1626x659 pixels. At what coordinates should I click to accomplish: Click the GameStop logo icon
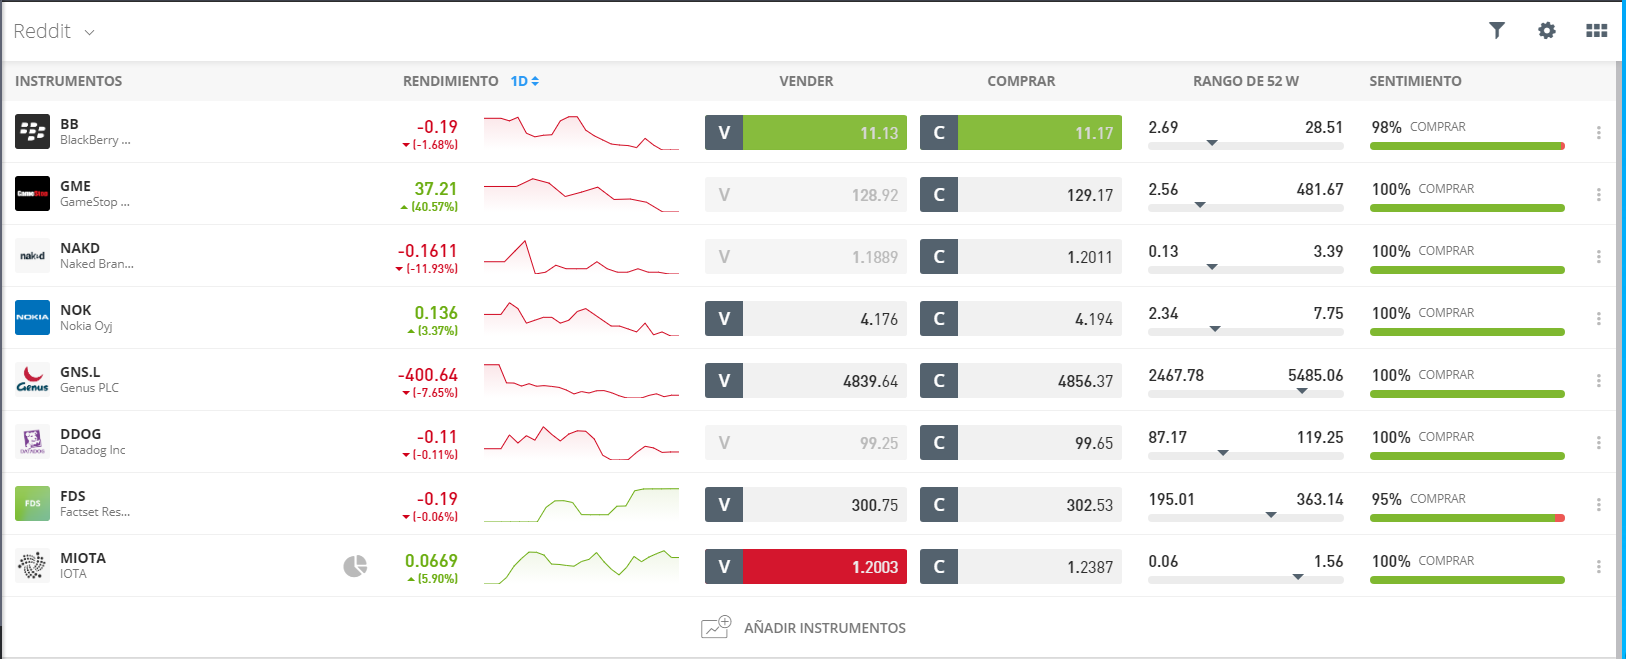[32, 194]
